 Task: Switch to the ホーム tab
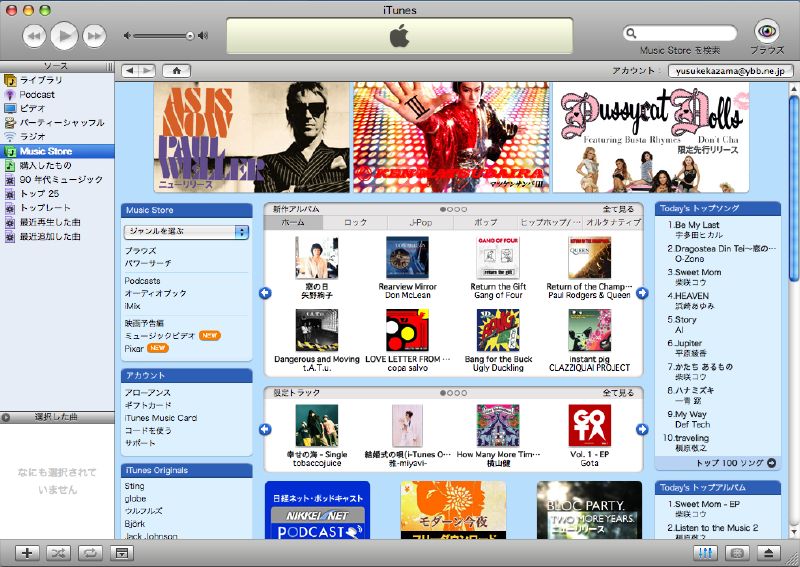(x=293, y=223)
